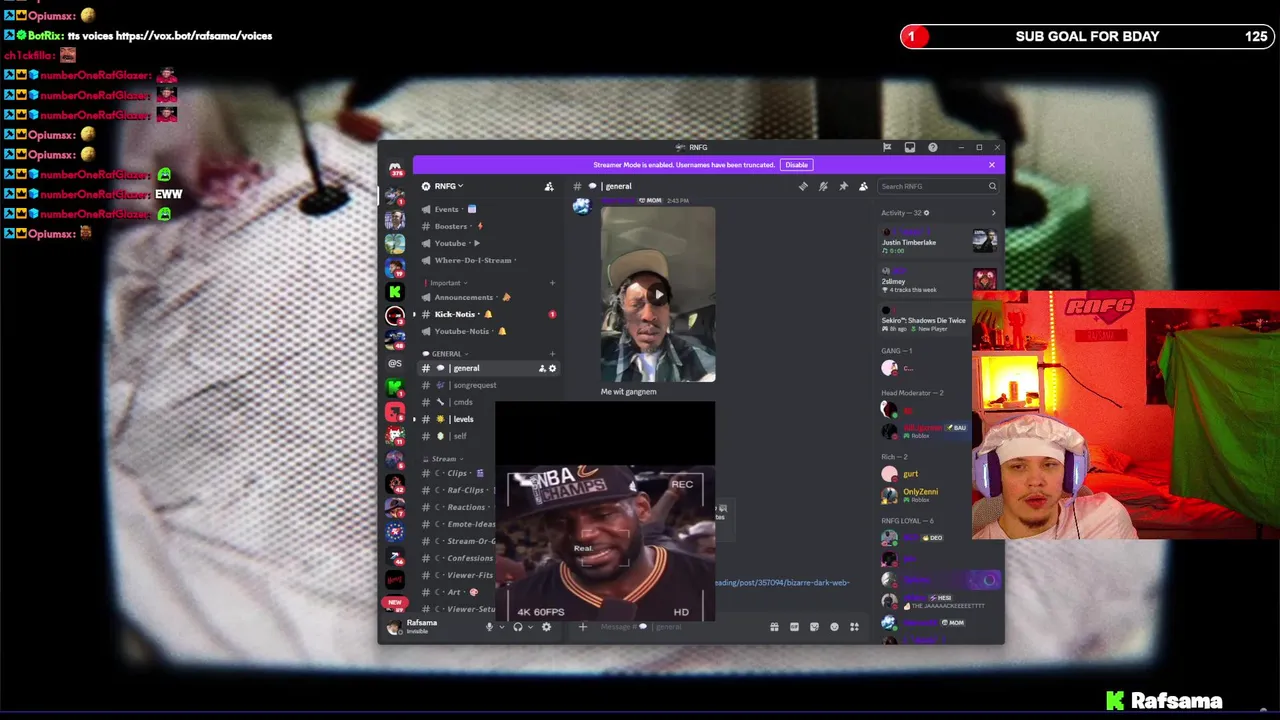The width and height of the screenshot is (1280, 720).
Task: Toggle microphone mute in user panel
Action: point(489,627)
